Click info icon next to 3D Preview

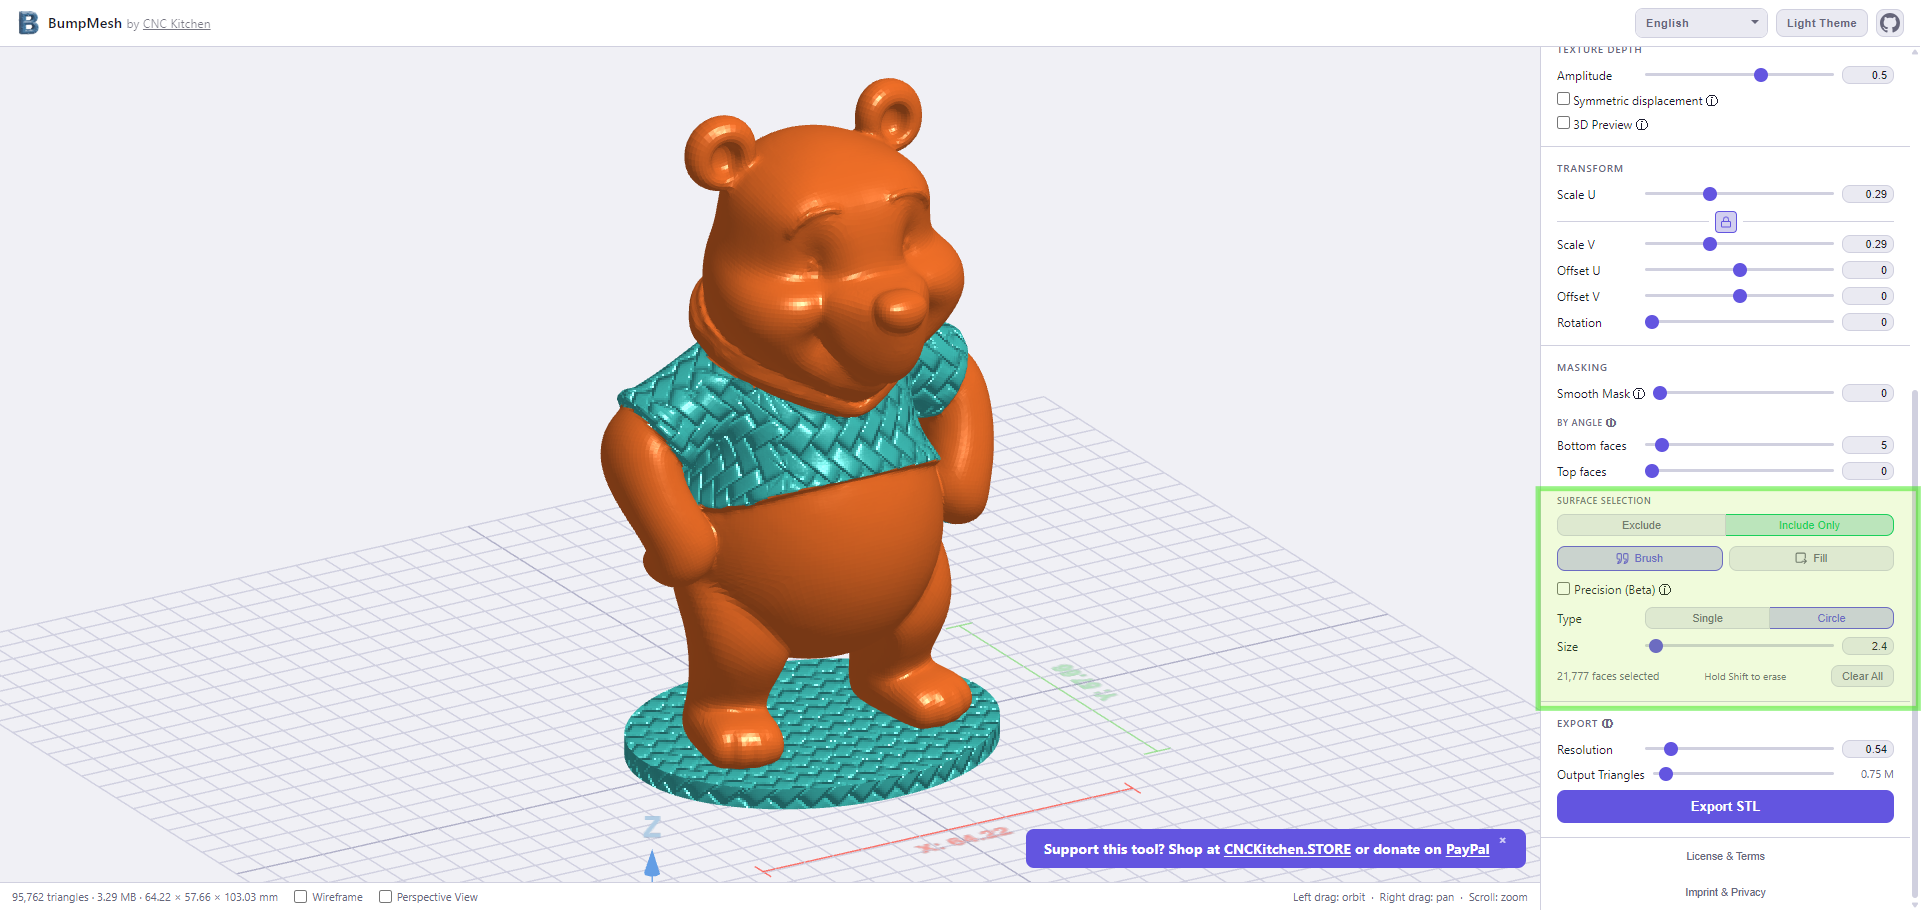(x=1642, y=125)
